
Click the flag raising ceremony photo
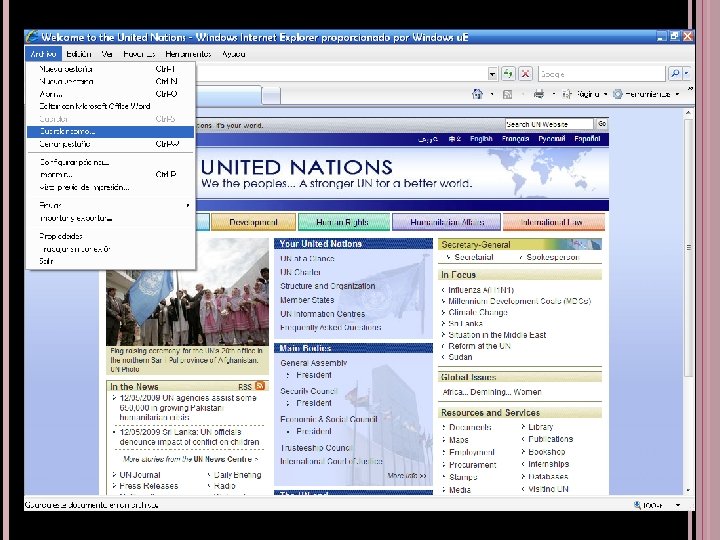(x=187, y=292)
